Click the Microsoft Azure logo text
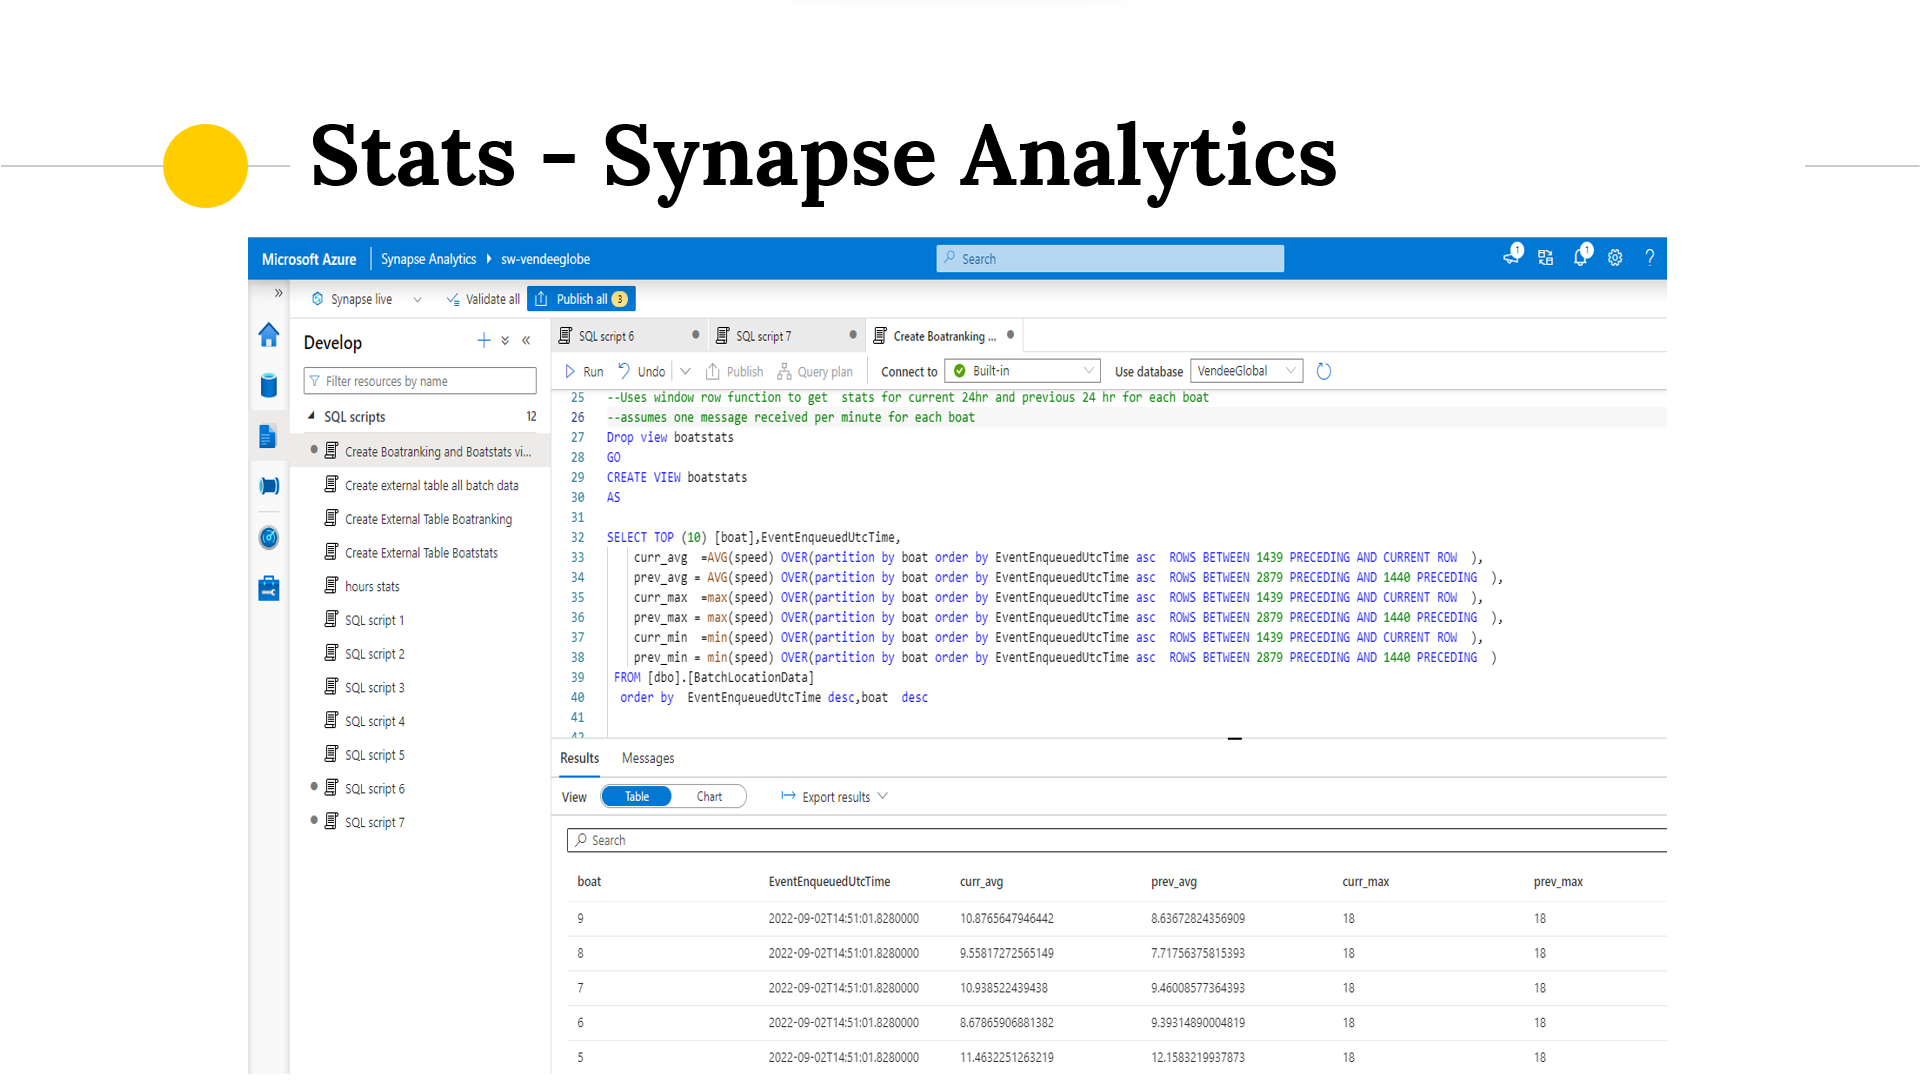 click(x=309, y=259)
